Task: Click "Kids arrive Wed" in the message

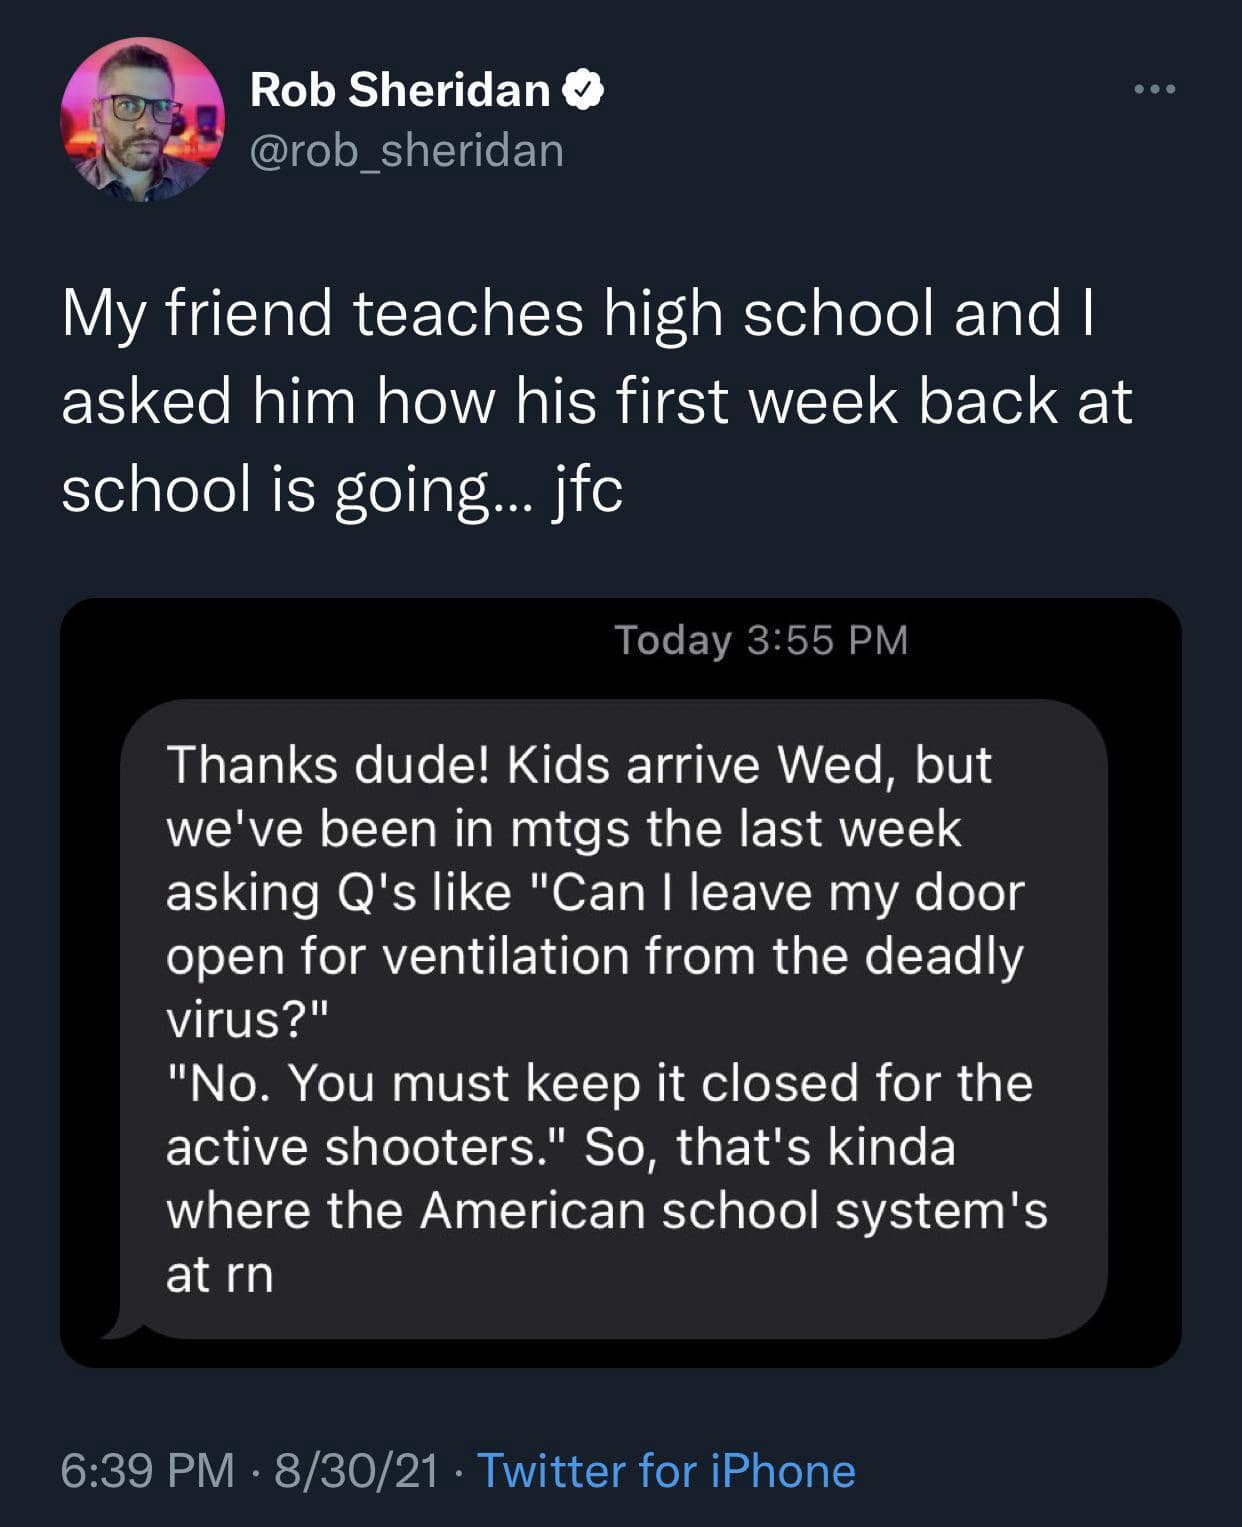Action: coord(696,765)
